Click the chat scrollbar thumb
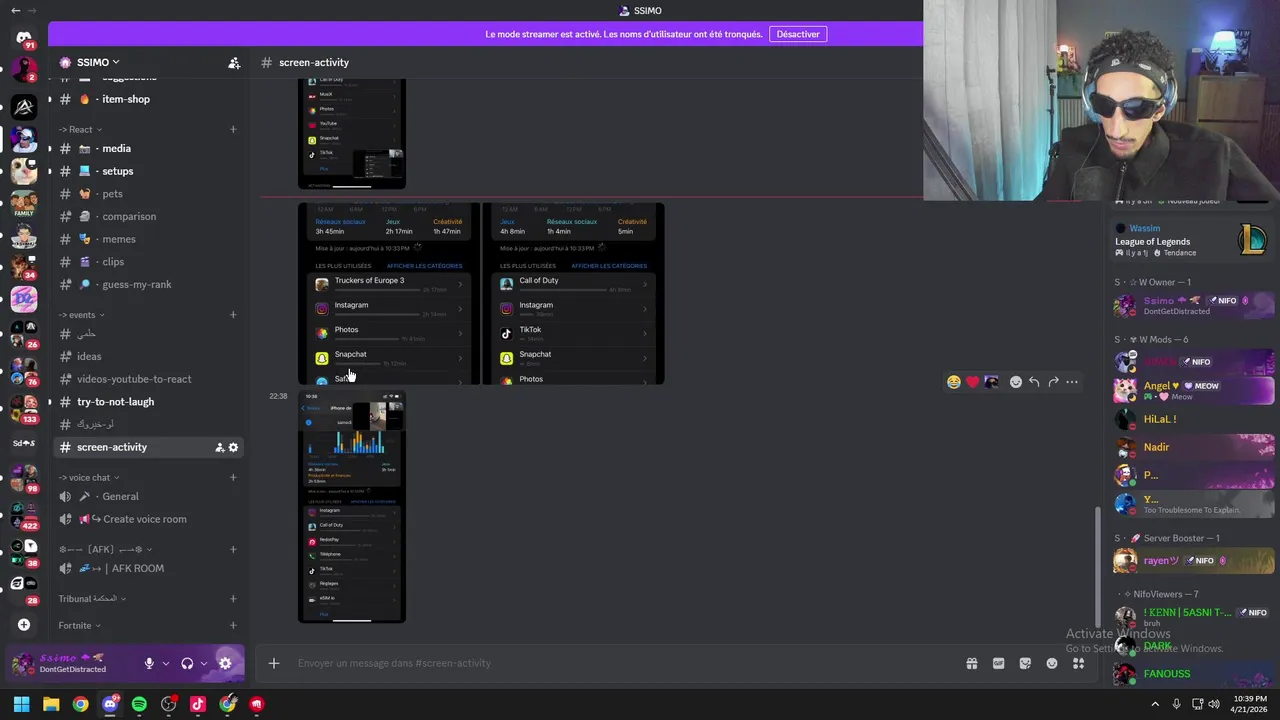 click(x=1097, y=565)
